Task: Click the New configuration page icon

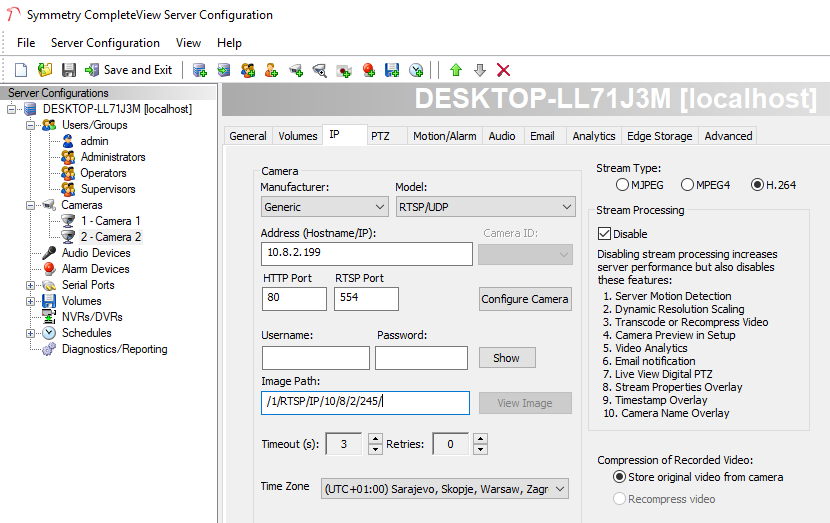Action: click(20, 70)
